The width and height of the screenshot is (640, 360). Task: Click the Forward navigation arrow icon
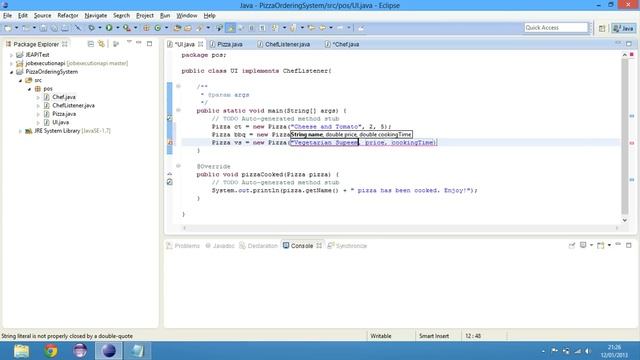(x=340, y=28)
